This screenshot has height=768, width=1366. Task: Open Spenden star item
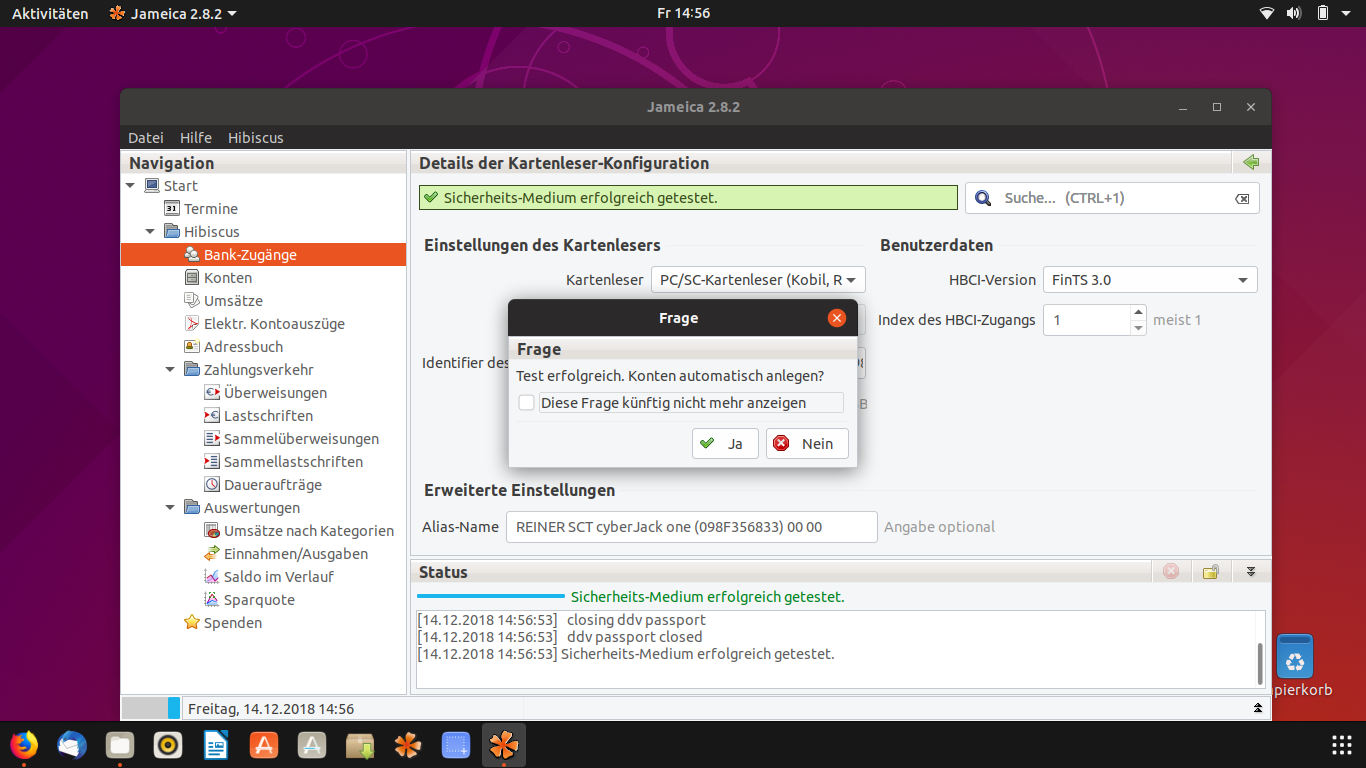223,623
